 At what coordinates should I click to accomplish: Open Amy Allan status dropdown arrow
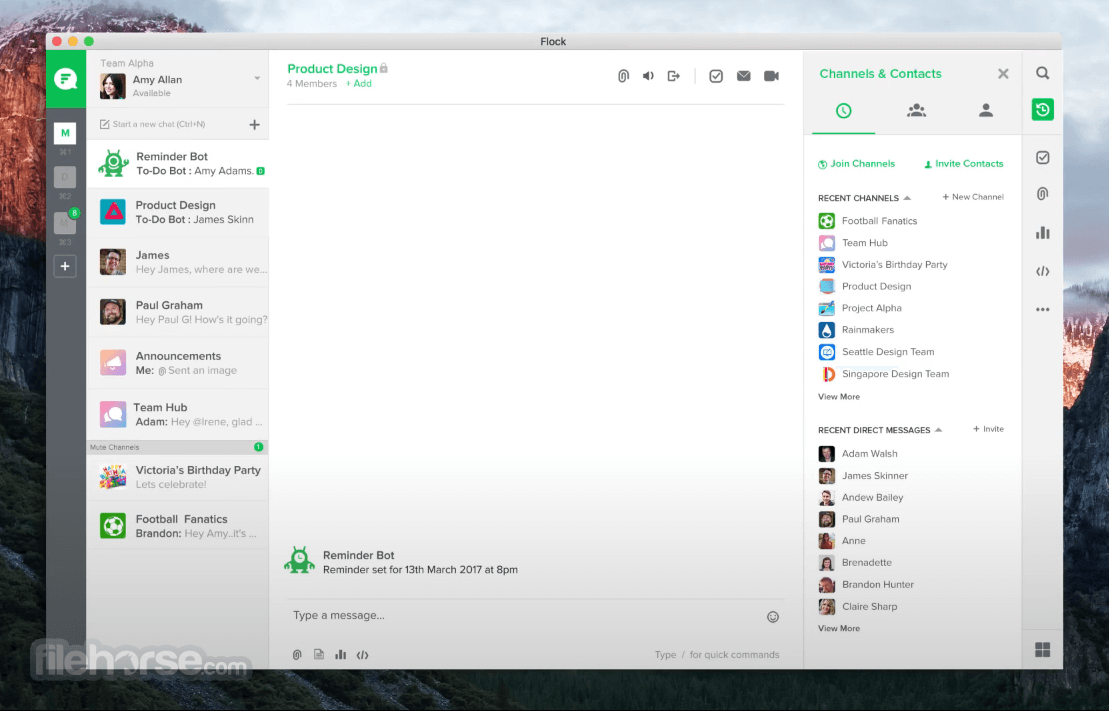coord(257,79)
